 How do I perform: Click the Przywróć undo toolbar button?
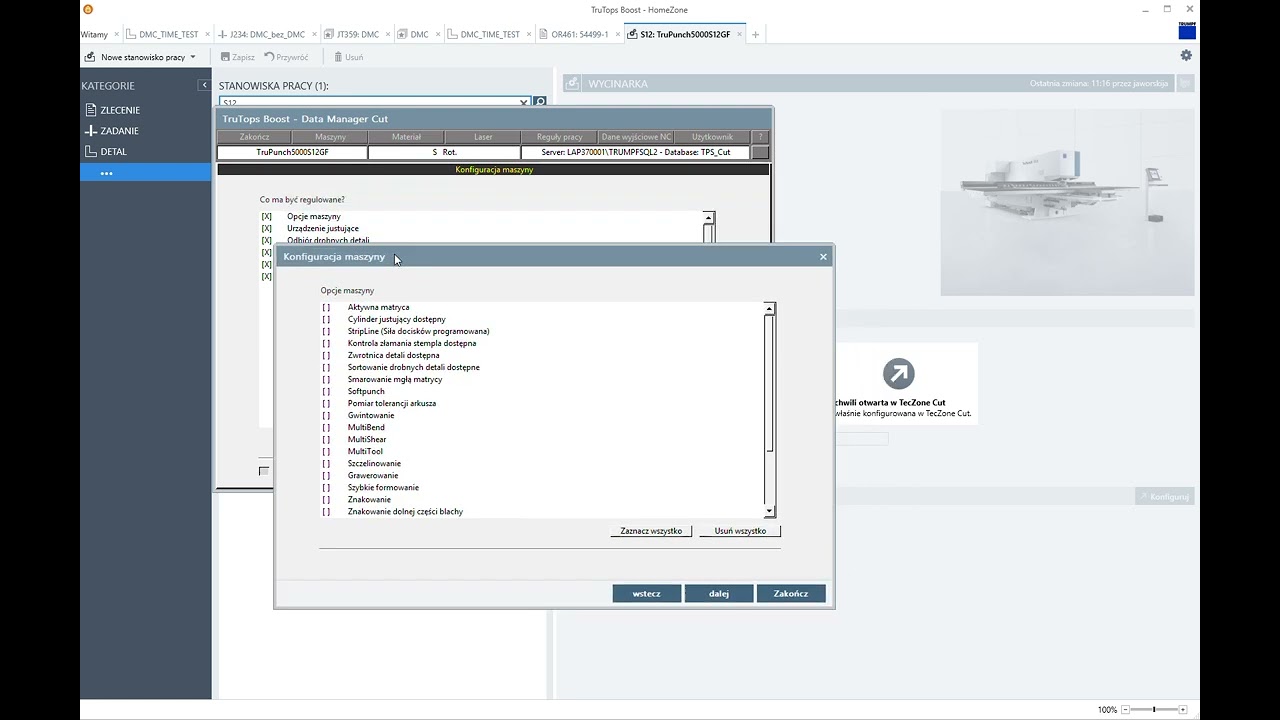pyautogui.click(x=286, y=57)
